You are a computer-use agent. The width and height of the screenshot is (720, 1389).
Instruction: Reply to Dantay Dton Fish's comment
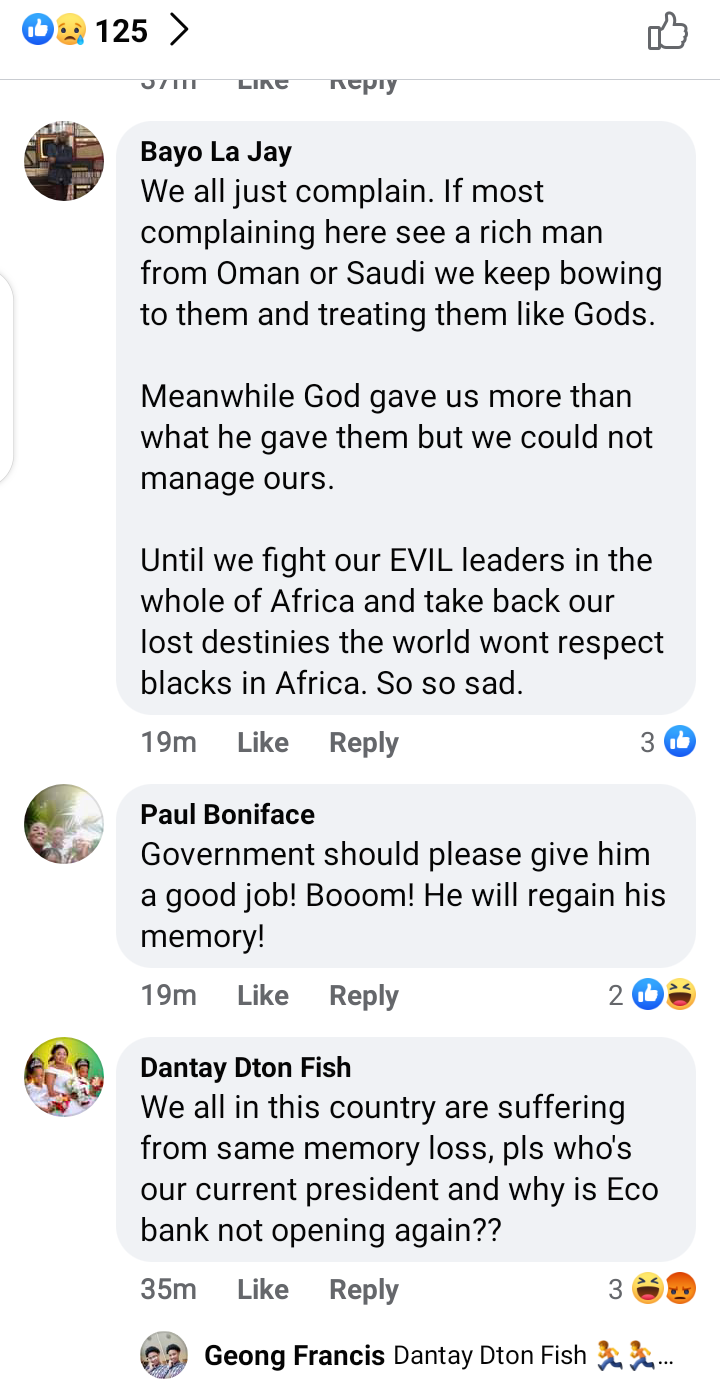(x=364, y=1290)
